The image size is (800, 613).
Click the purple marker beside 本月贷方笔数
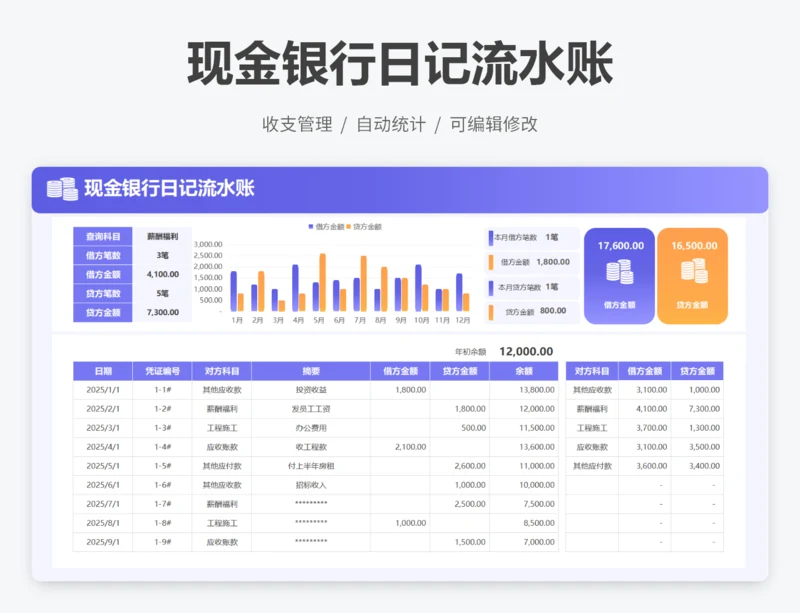(491, 285)
